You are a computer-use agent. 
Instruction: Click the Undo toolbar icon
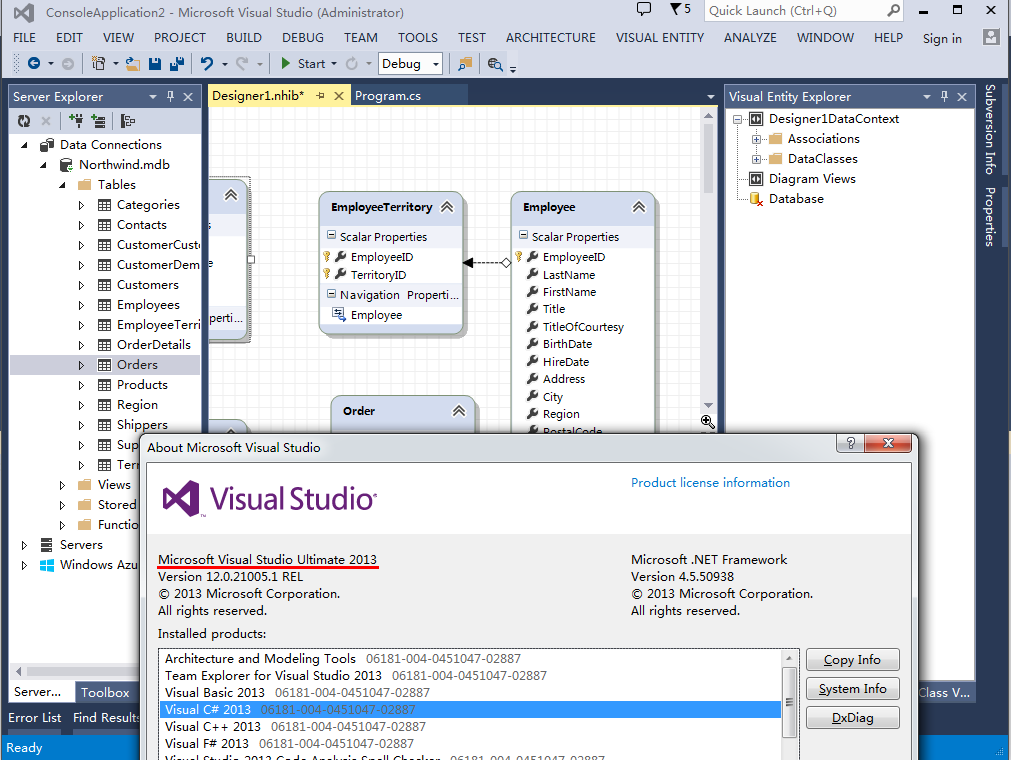(x=207, y=63)
